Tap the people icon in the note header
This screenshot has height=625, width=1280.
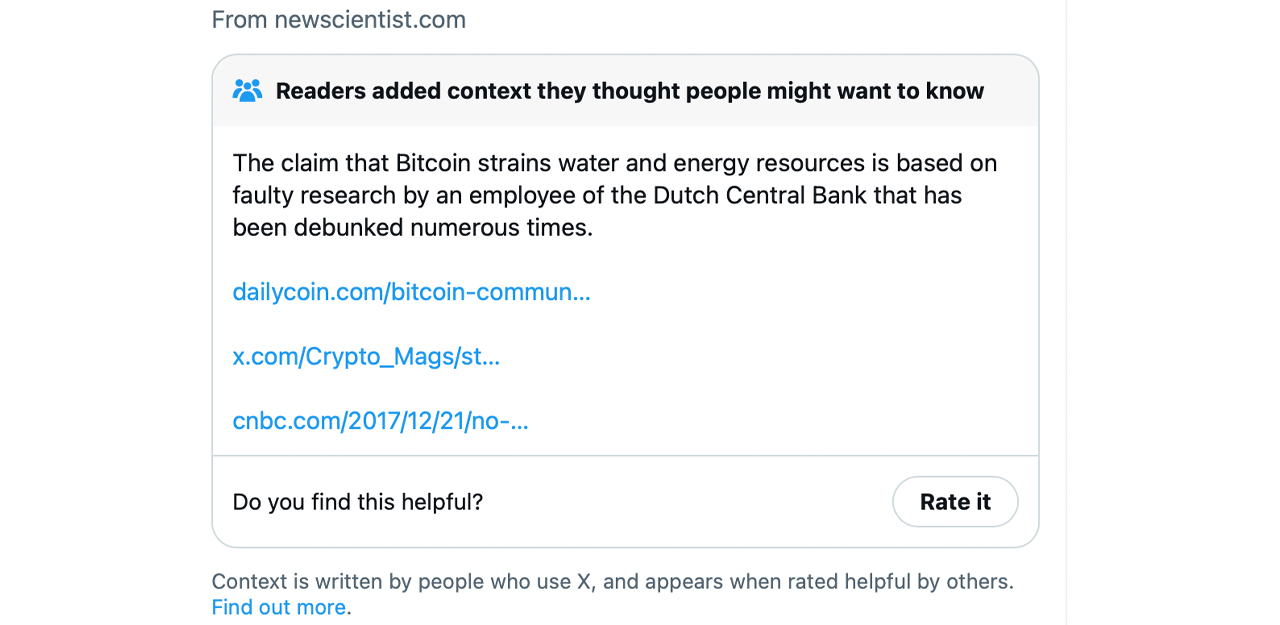click(x=246, y=89)
